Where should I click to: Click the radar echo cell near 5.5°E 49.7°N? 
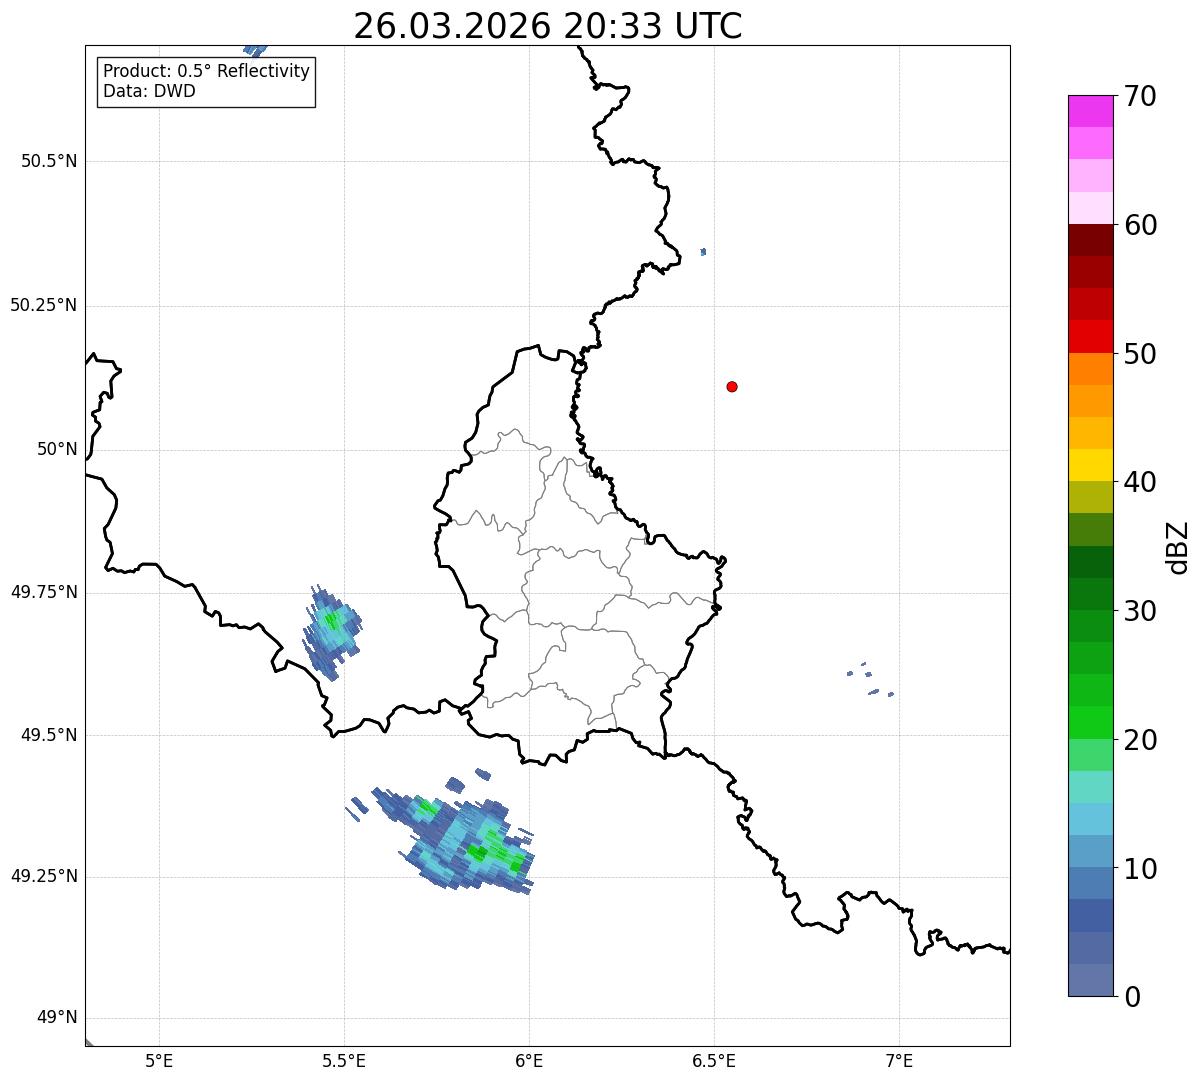pyautogui.click(x=331, y=632)
